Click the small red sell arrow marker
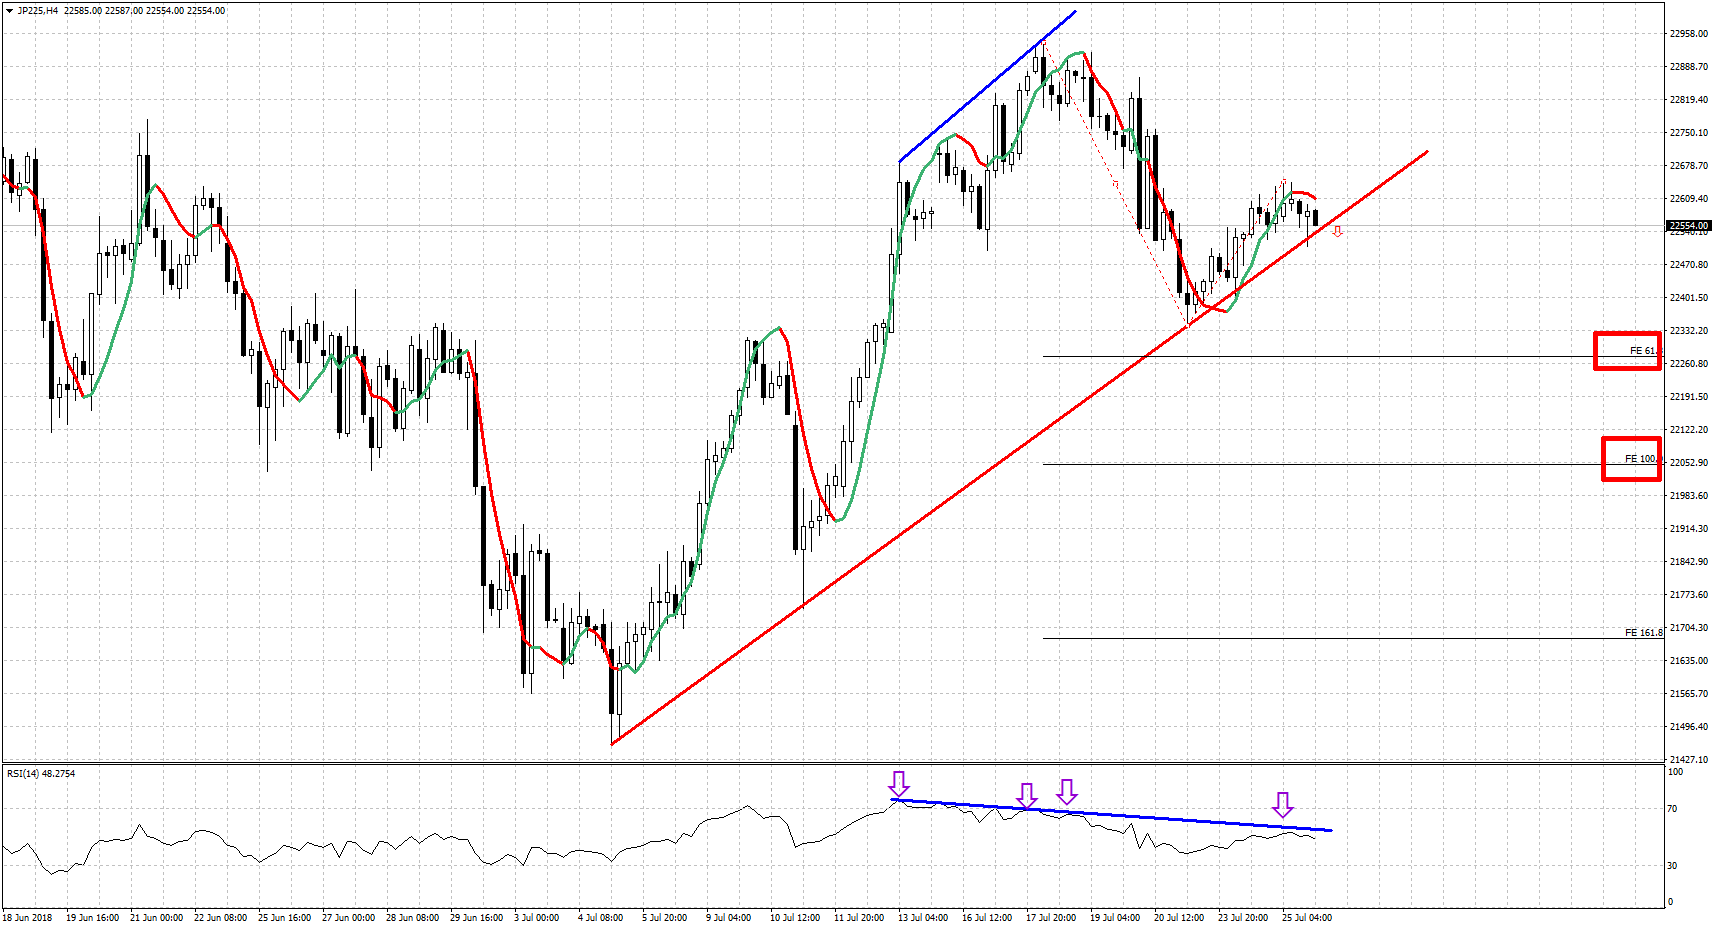Image resolution: width=1712 pixels, height=929 pixels. [1337, 231]
